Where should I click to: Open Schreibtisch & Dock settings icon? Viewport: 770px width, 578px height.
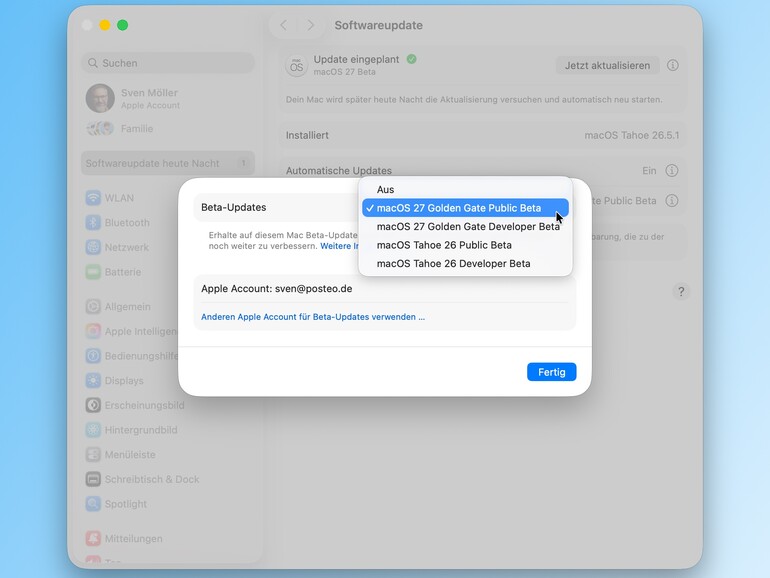point(93,479)
